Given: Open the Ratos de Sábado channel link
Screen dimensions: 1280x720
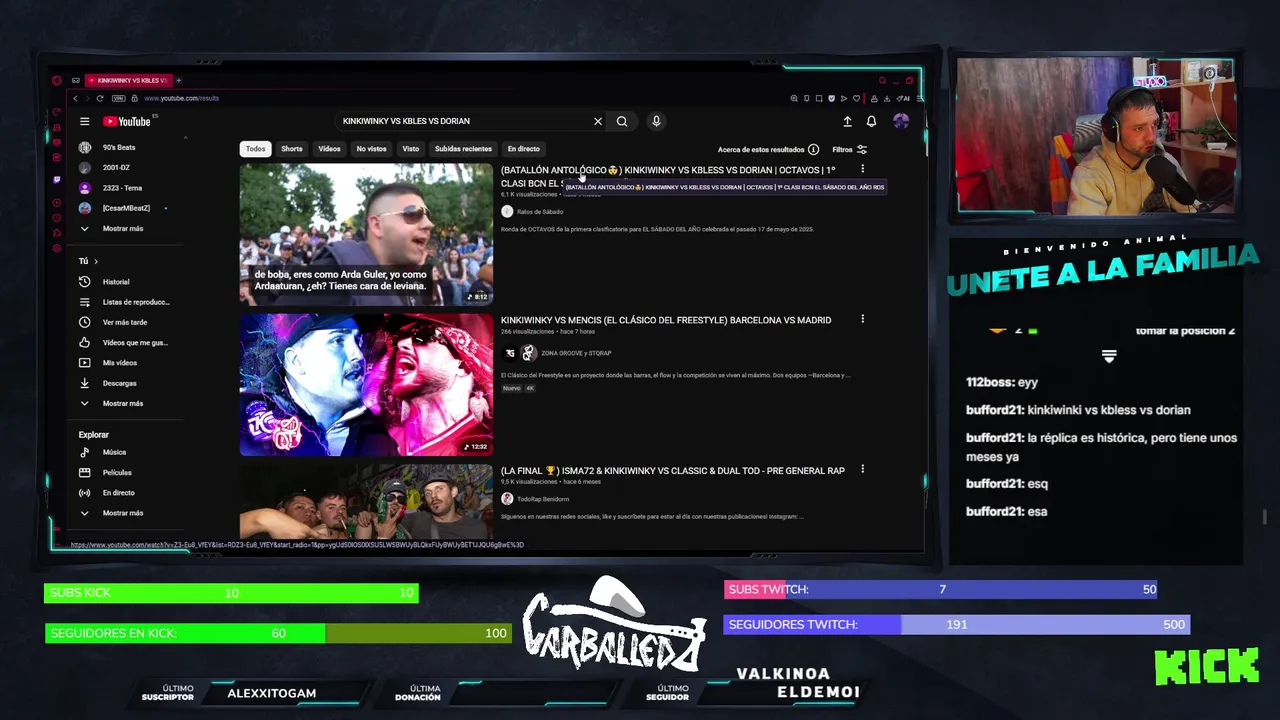Looking at the screenshot, I should click(x=540, y=212).
